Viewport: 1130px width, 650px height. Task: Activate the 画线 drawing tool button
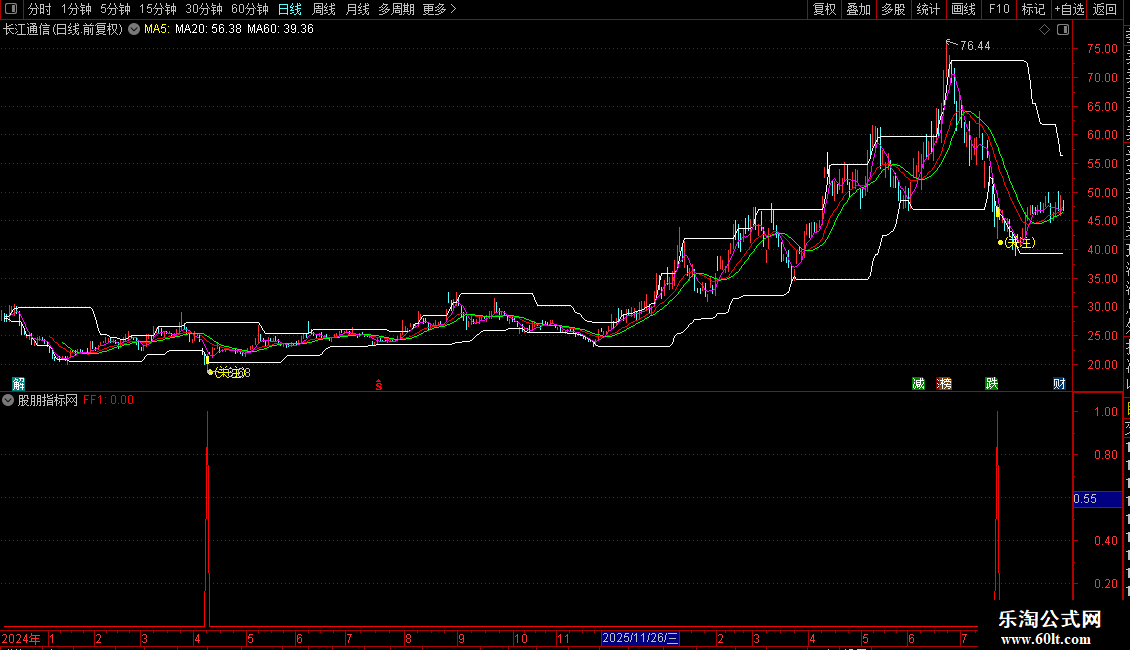(x=963, y=9)
